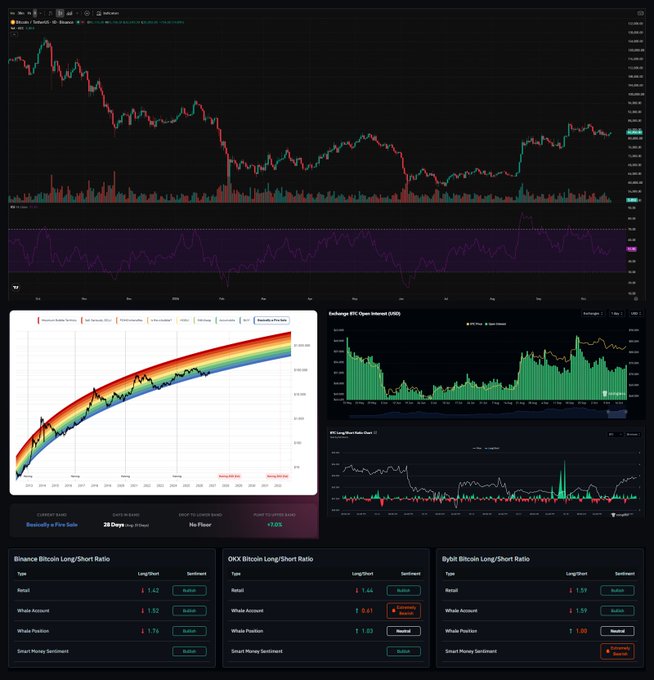This screenshot has height=680, width=654.
Task: Toggle the 'HODL!' rainbow legend item
Action: [184, 320]
